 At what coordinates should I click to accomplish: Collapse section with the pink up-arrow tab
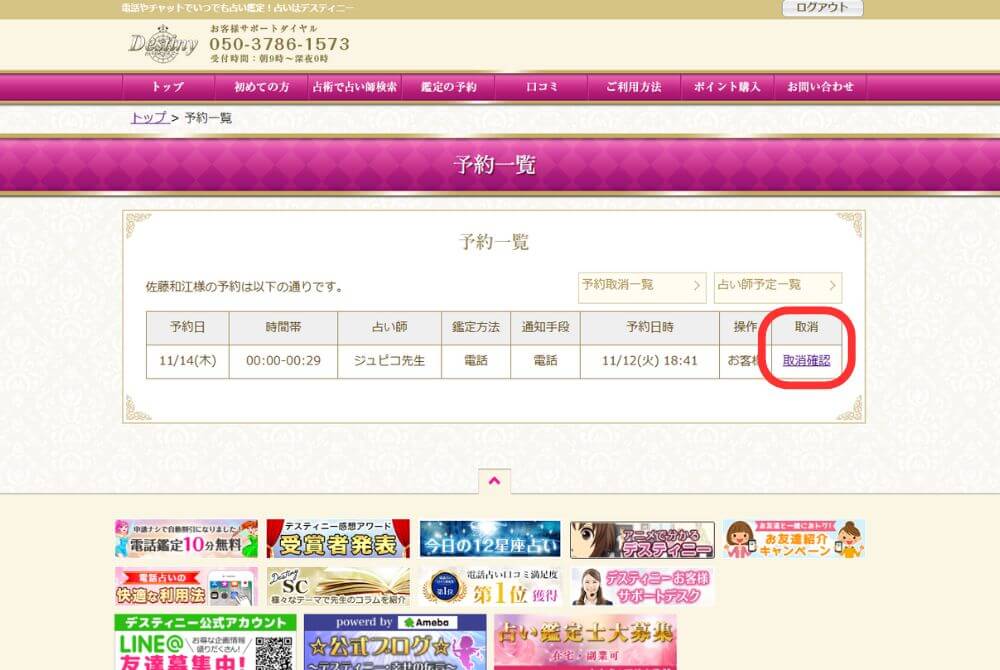[494, 481]
